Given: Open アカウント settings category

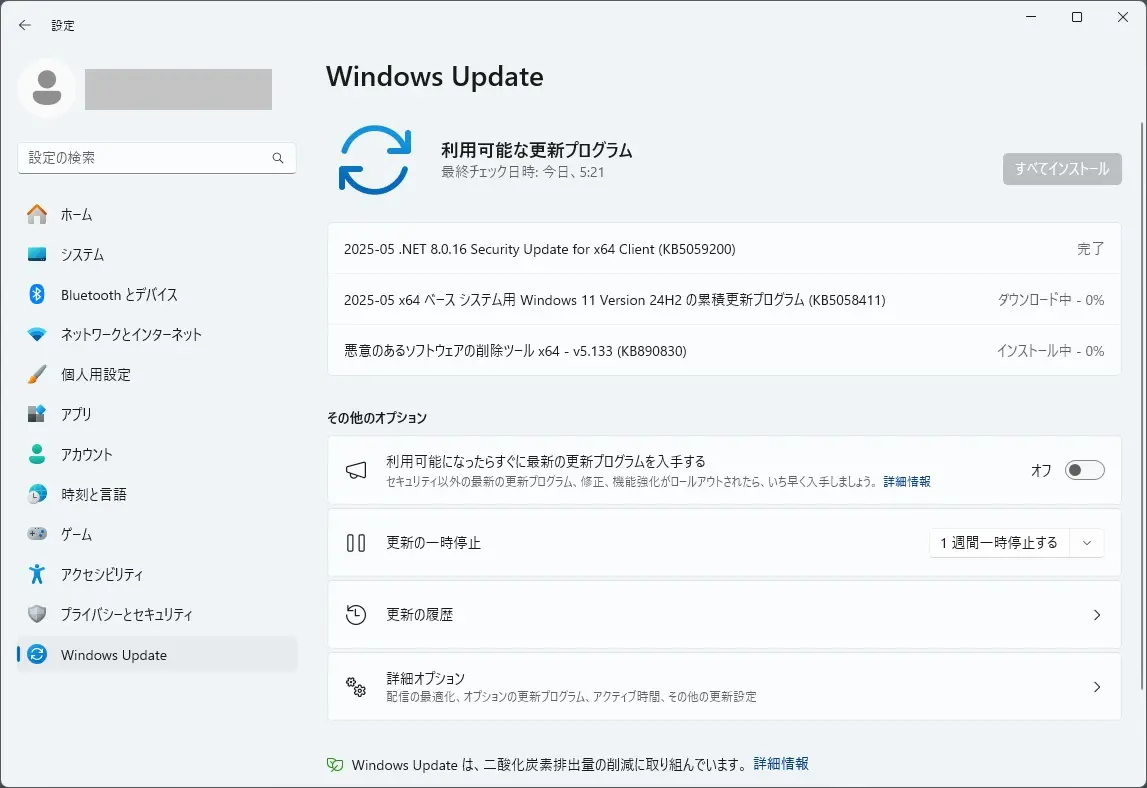Looking at the screenshot, I should pos(157,454).
